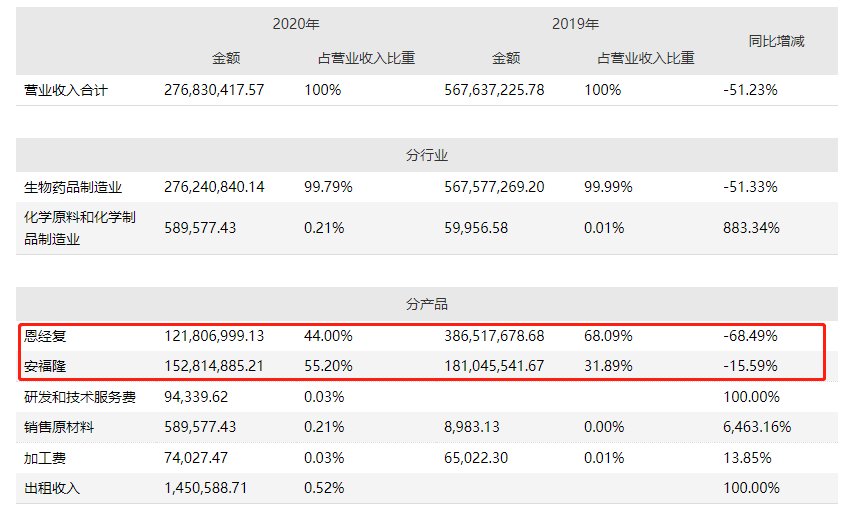The width and height of the screenshot is (847, 531).
Task: Click the 研发和技术服务费 row label
Action: click(x=80, y=396)
